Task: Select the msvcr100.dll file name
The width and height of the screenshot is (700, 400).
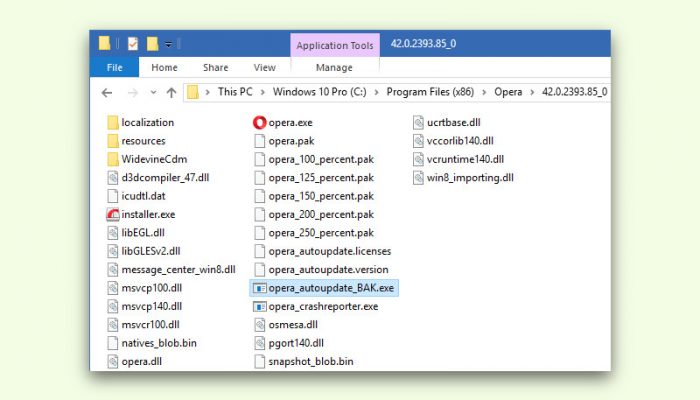Action: (x=150, y=325)
